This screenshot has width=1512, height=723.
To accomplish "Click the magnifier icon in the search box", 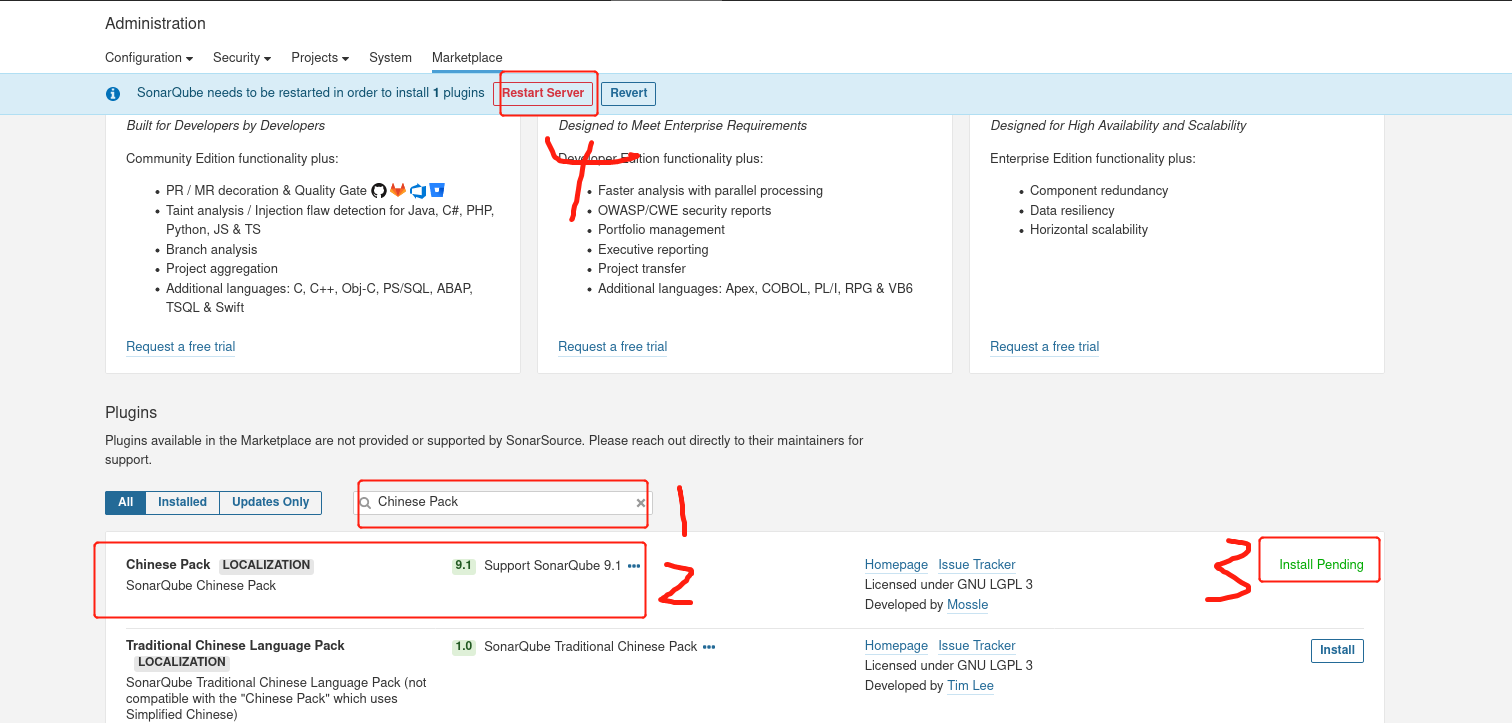I will tap(366, 503).
